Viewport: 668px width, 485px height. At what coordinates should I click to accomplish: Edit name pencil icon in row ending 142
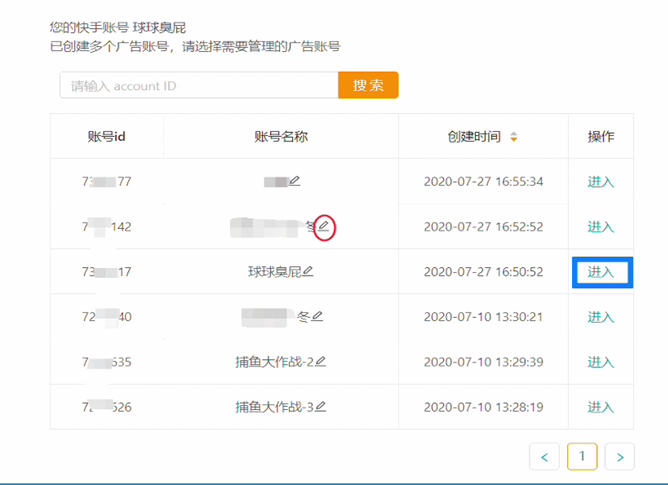[x=324, y=226]
